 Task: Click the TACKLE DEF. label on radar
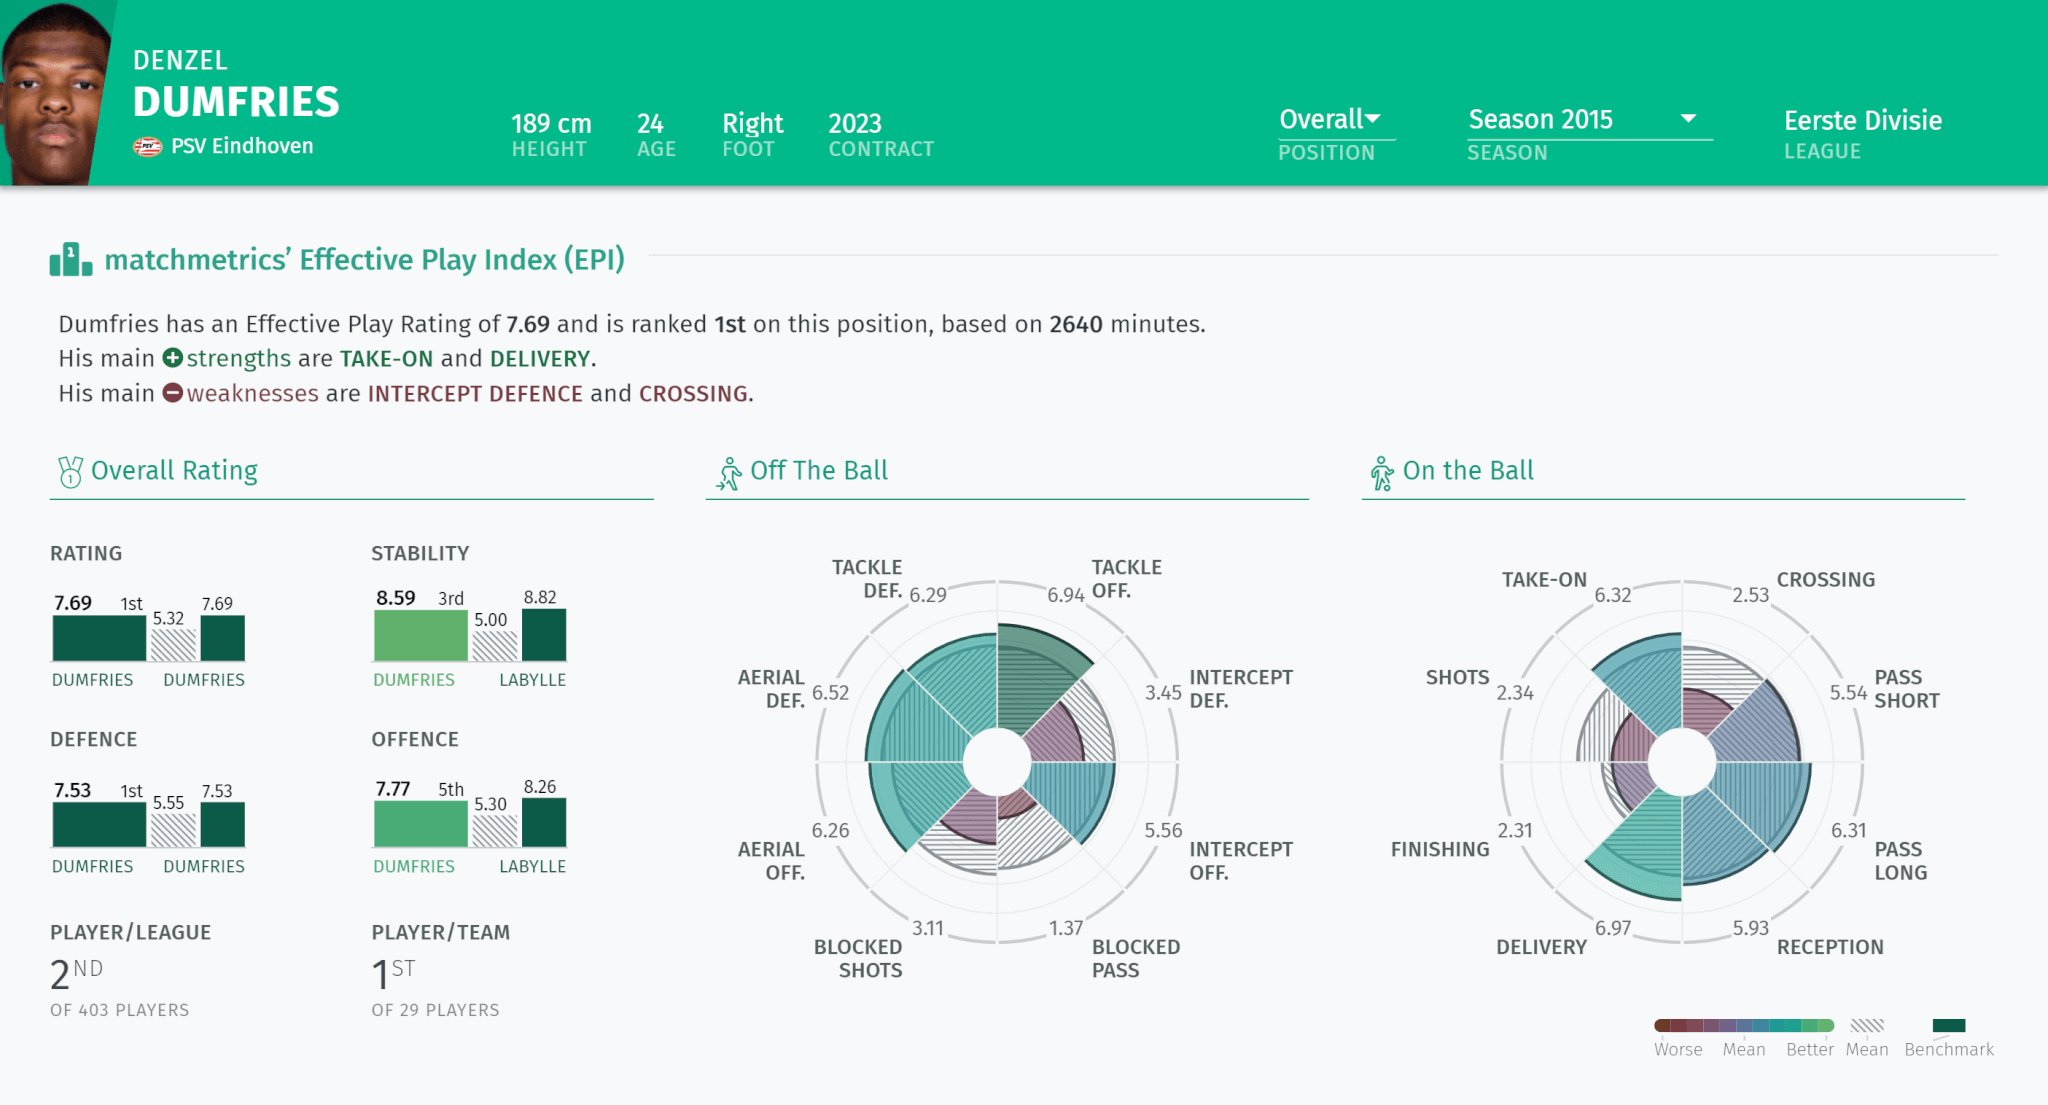click(866, 579)
